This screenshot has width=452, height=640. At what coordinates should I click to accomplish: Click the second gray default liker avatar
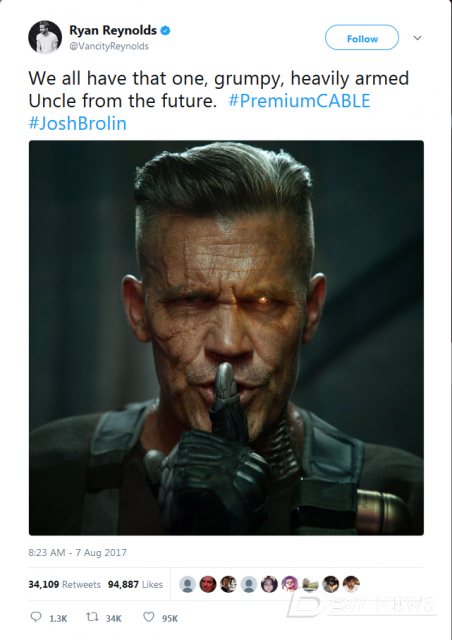(x=249, y=584)
